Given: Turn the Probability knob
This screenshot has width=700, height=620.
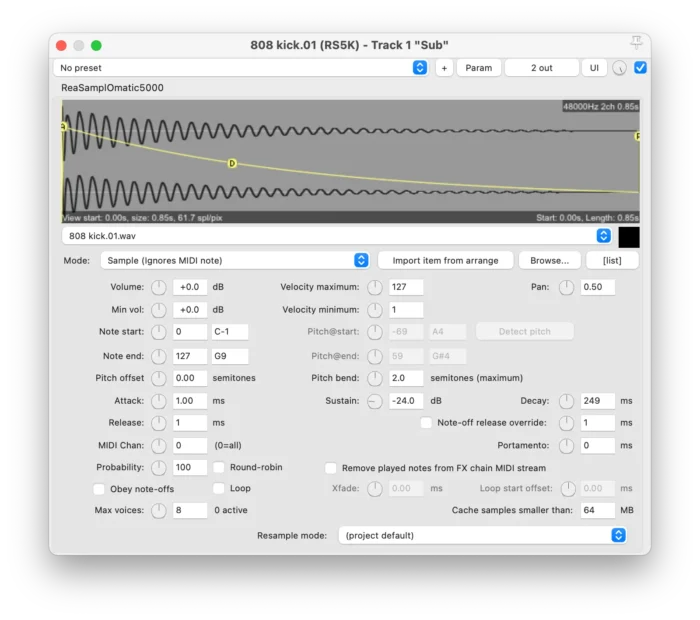Looking at the screenshot, I should pyautogui.click(x=158, y=468).
